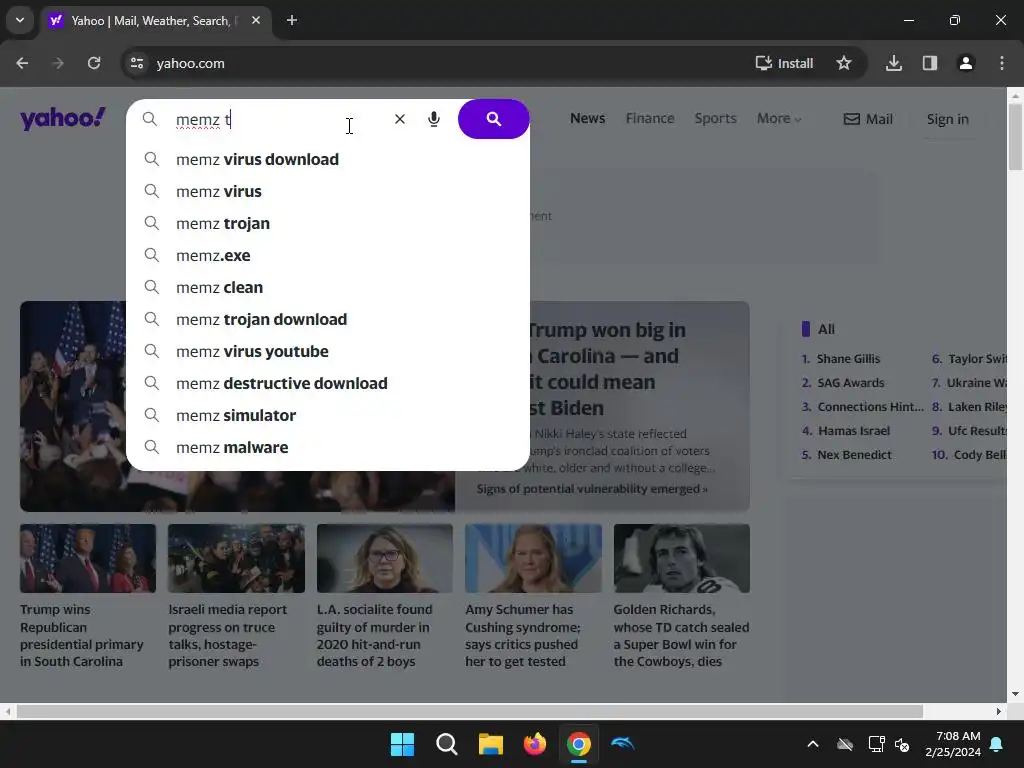
Task: Open the Sports section
Action: click(x=715, y=118)
